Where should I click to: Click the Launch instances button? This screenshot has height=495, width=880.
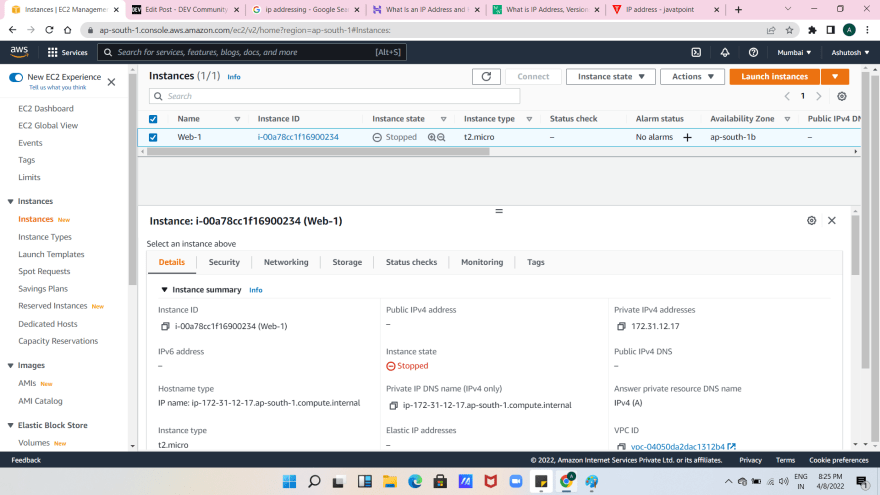pos(774,76)
